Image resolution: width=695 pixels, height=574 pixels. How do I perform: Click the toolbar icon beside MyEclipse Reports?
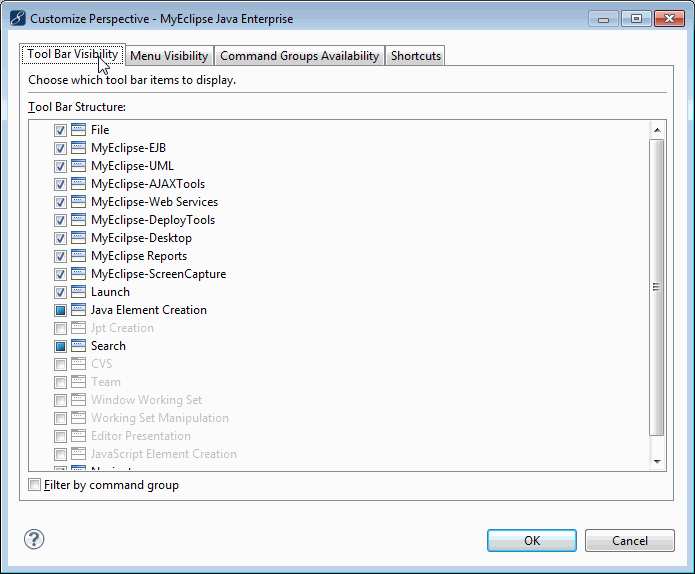coord(78,256)
